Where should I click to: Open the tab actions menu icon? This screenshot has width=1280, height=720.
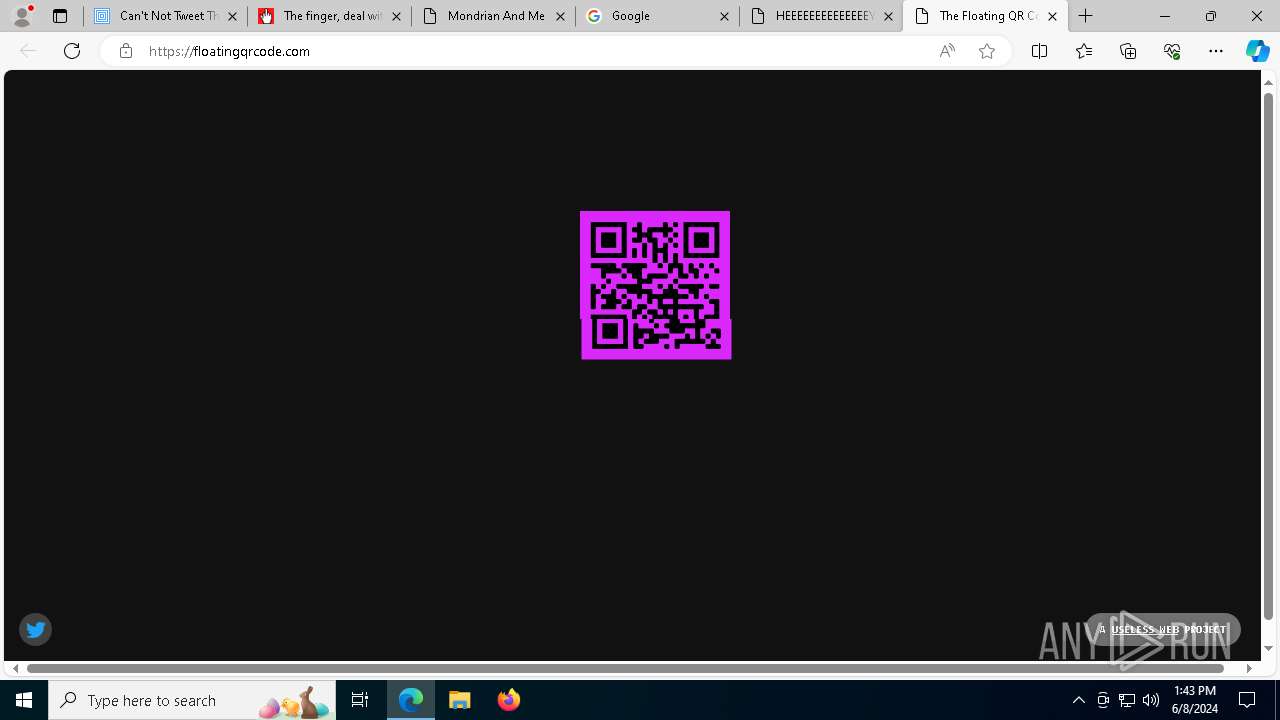coord(60,16)
